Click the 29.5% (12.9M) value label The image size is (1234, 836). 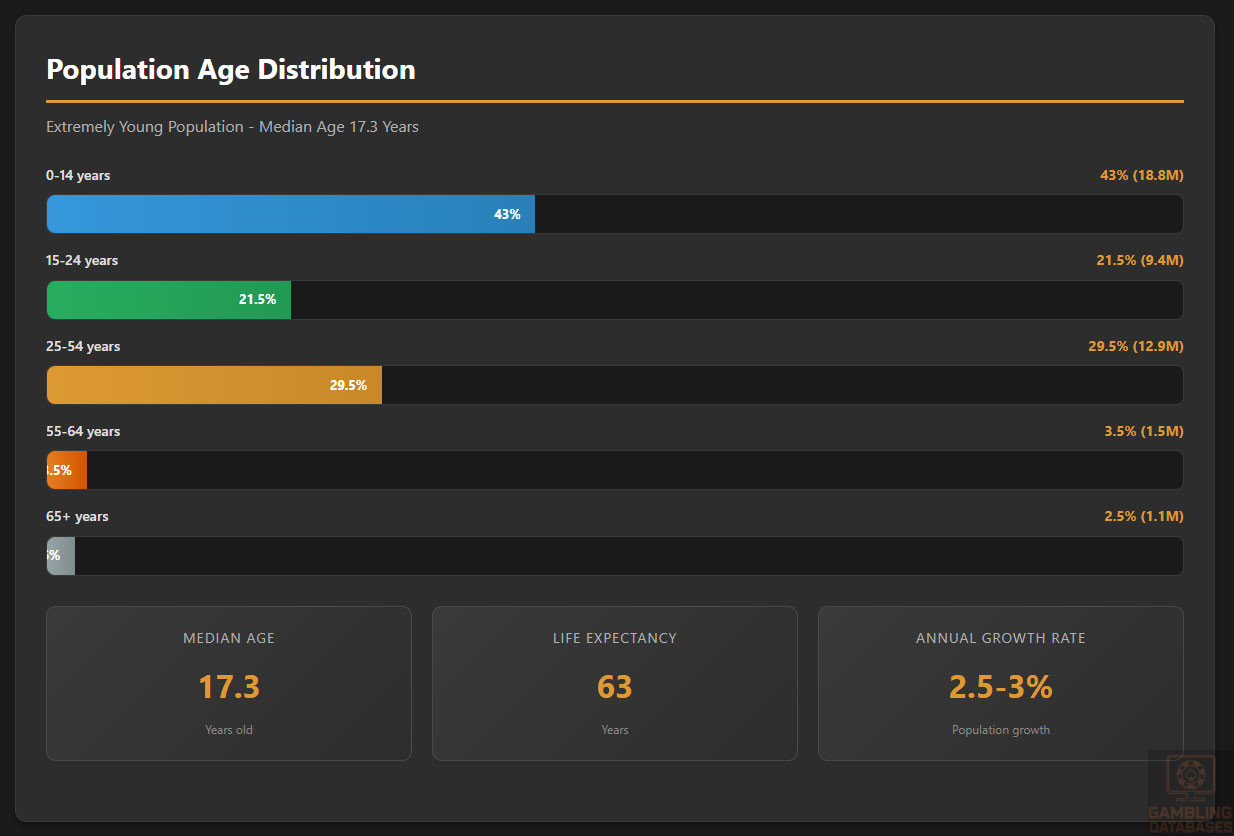coord(1135,347)
